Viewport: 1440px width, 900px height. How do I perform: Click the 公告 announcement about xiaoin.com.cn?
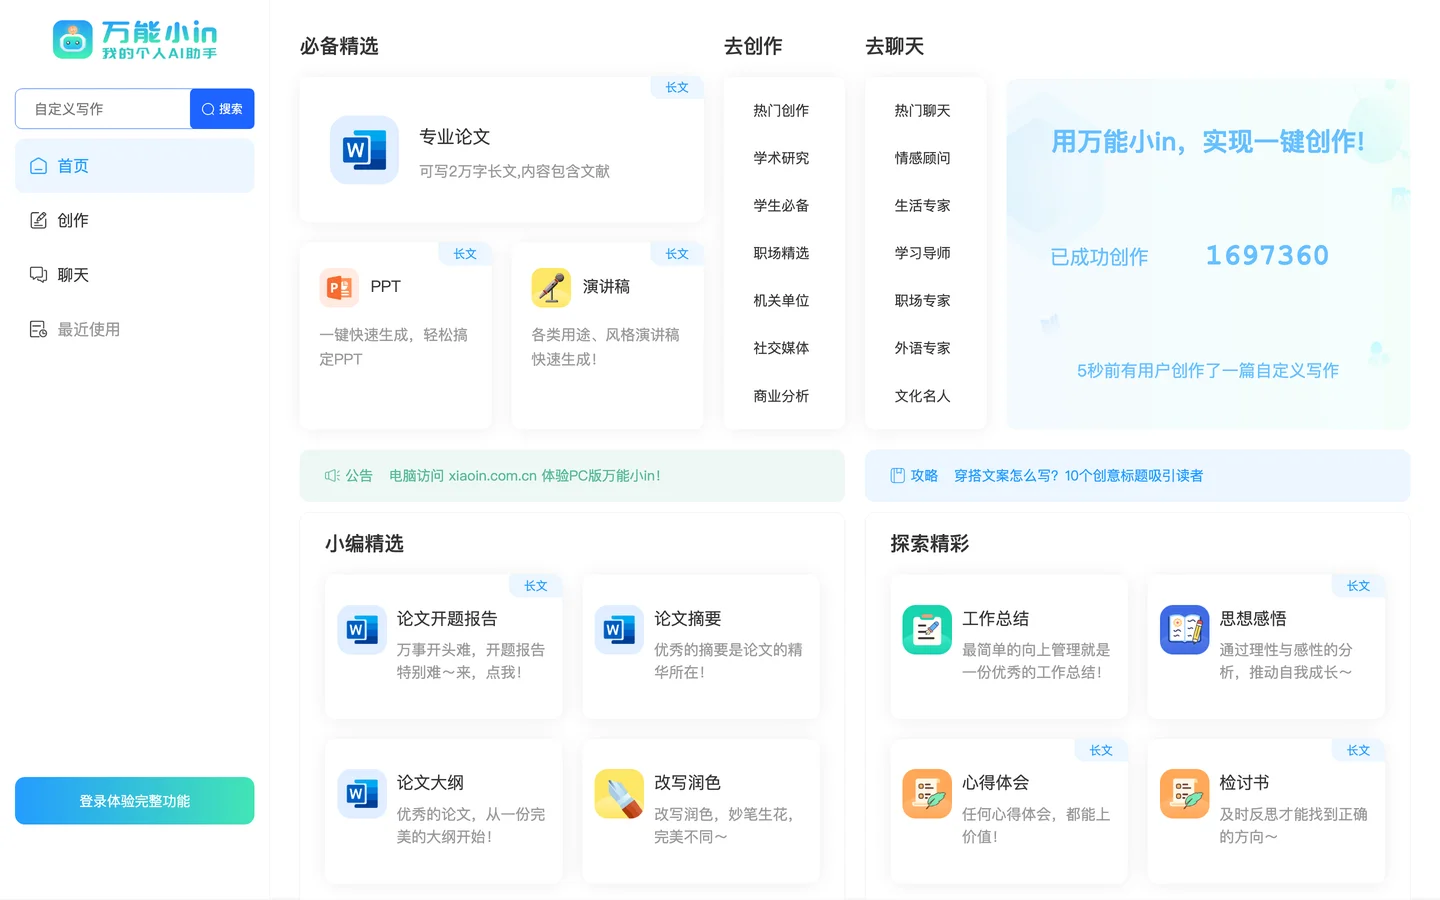(524, 476)
